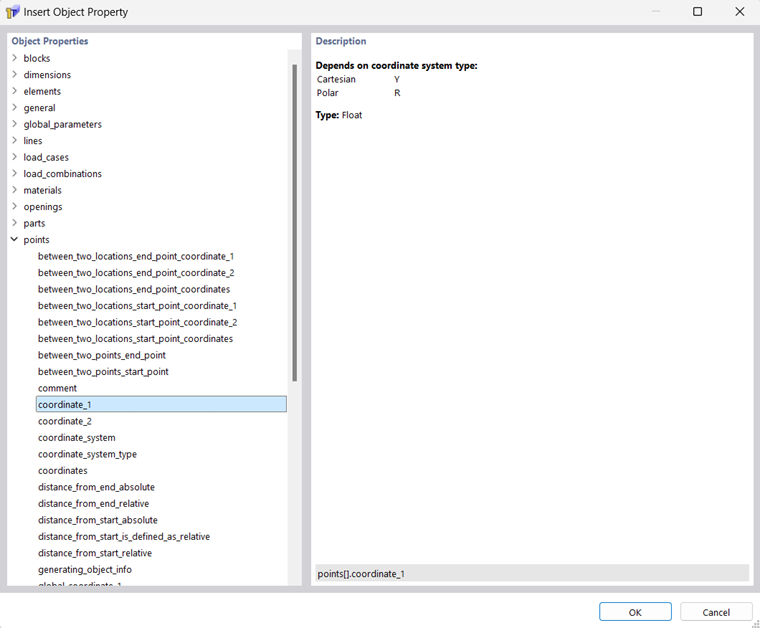Click the Object Properties list scrollbar thumb
Screen dimensions: 760x628
tap(294, 223)
